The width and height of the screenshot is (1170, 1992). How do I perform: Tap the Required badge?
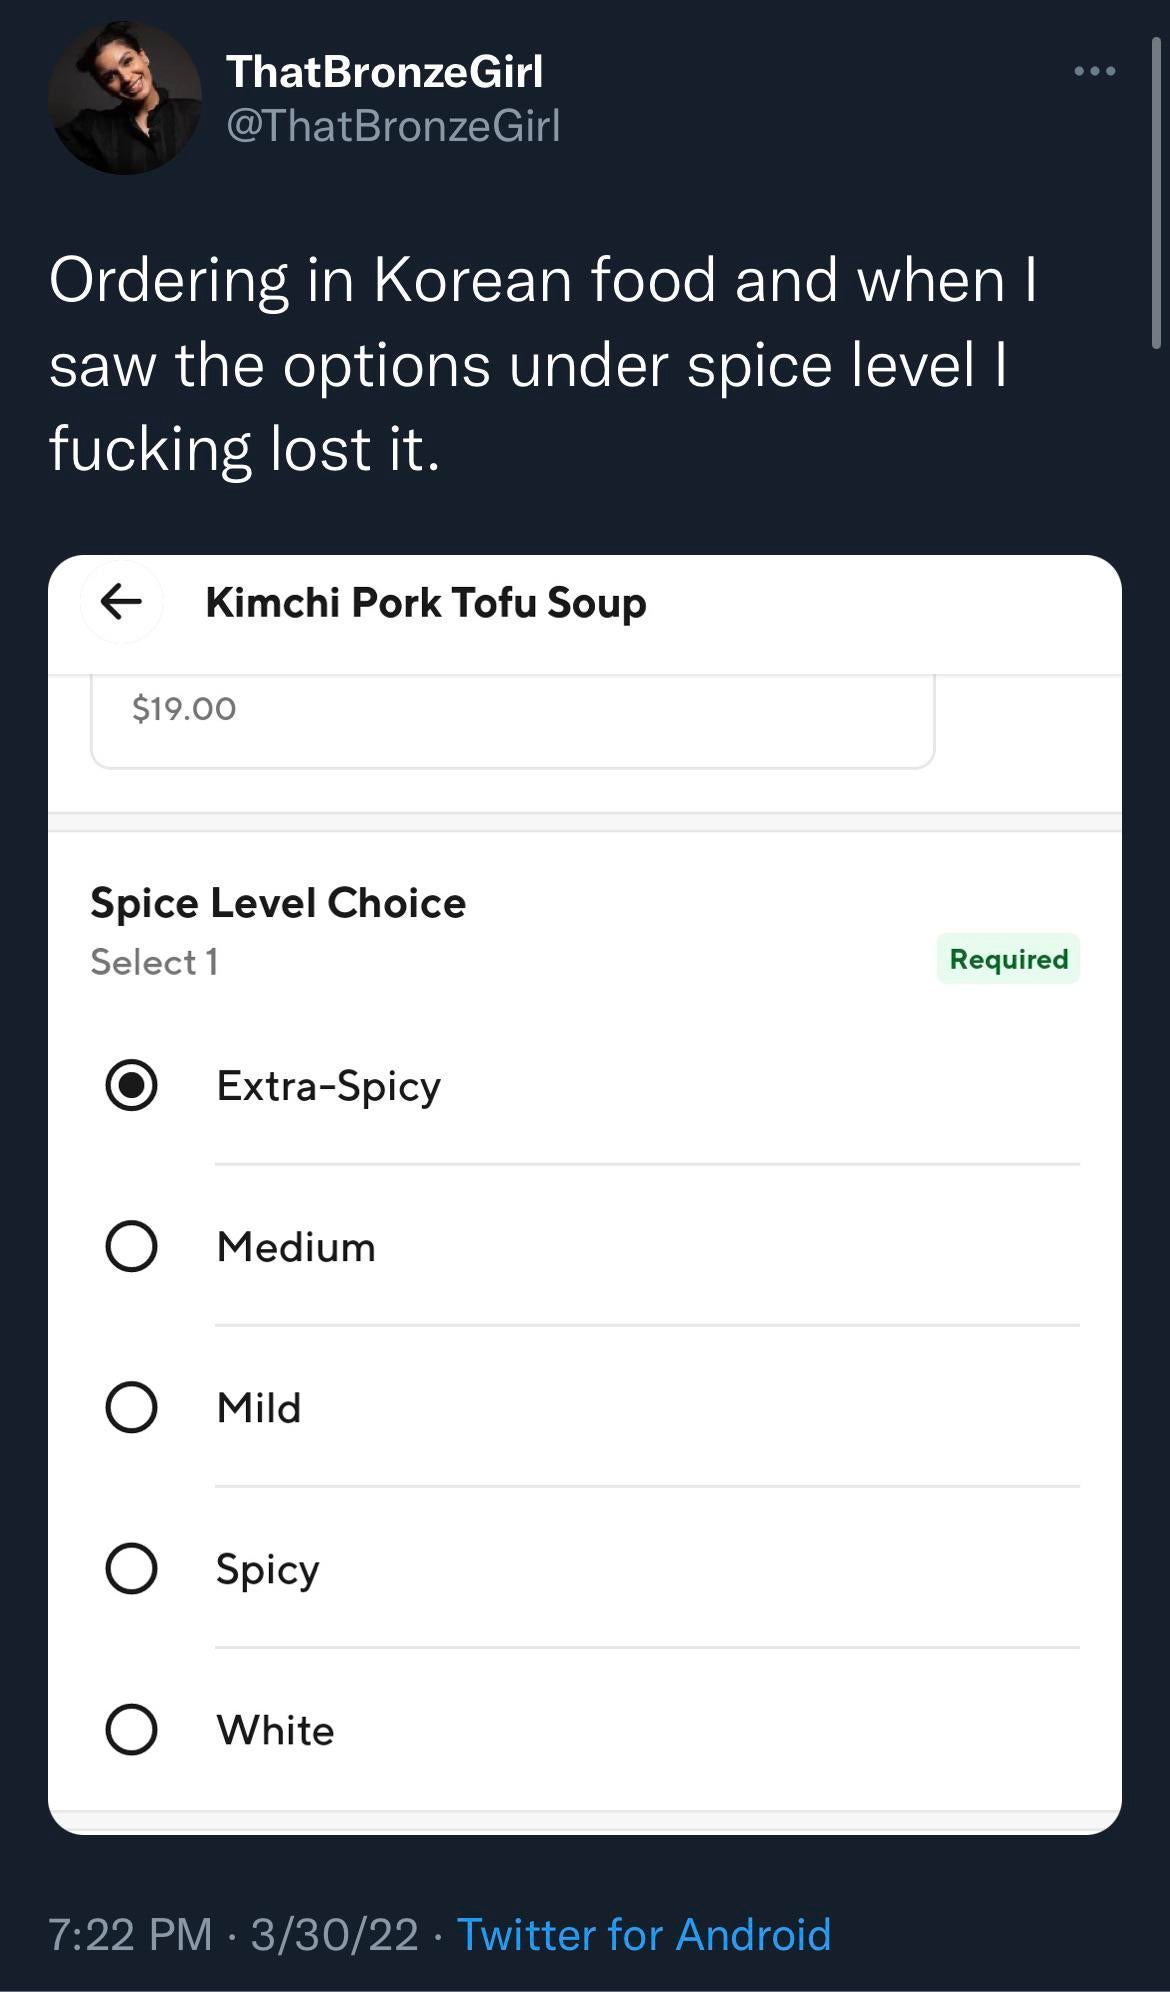(1008, 959)
